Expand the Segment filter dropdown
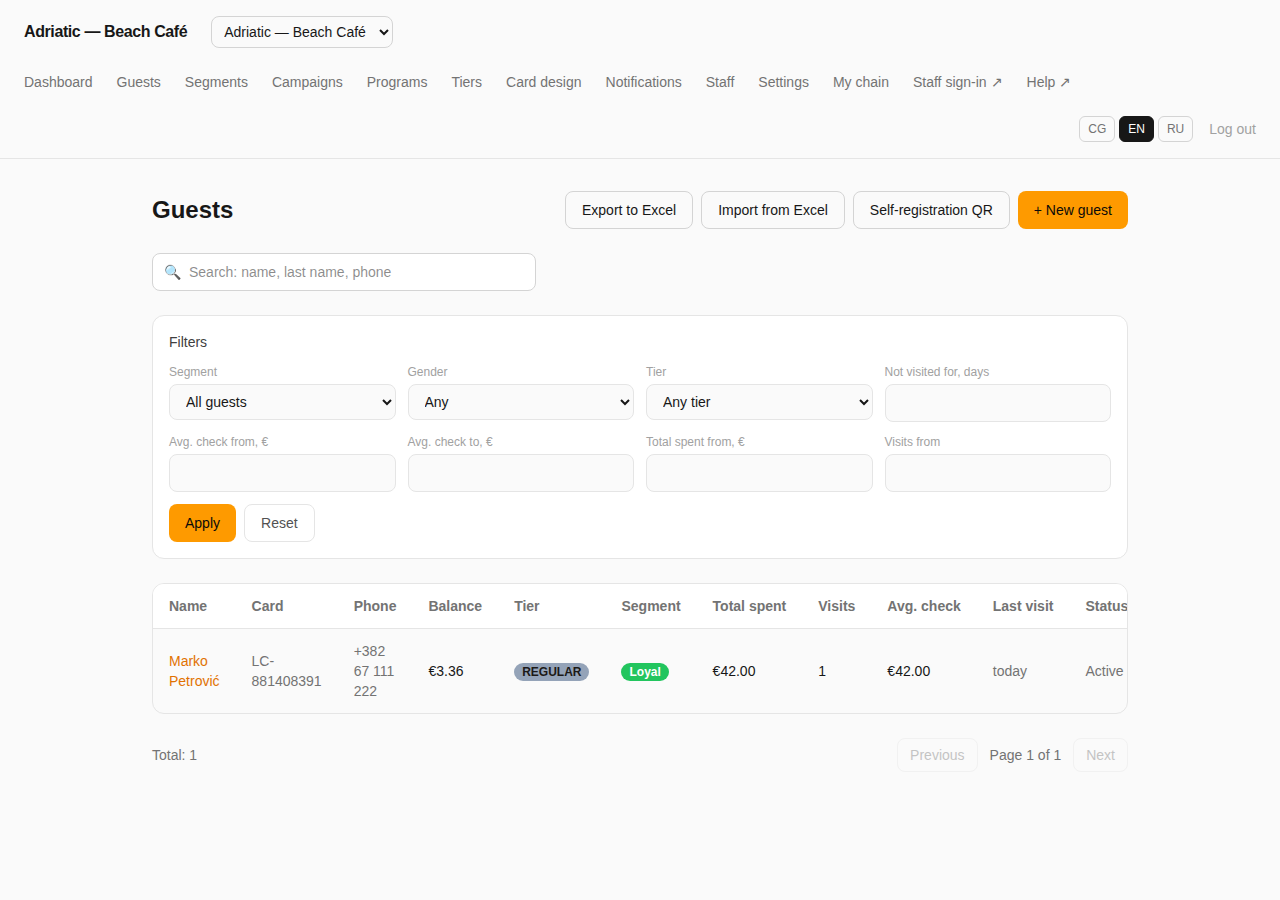Screen dimensions: 1280x900 (x=282, y=402)
